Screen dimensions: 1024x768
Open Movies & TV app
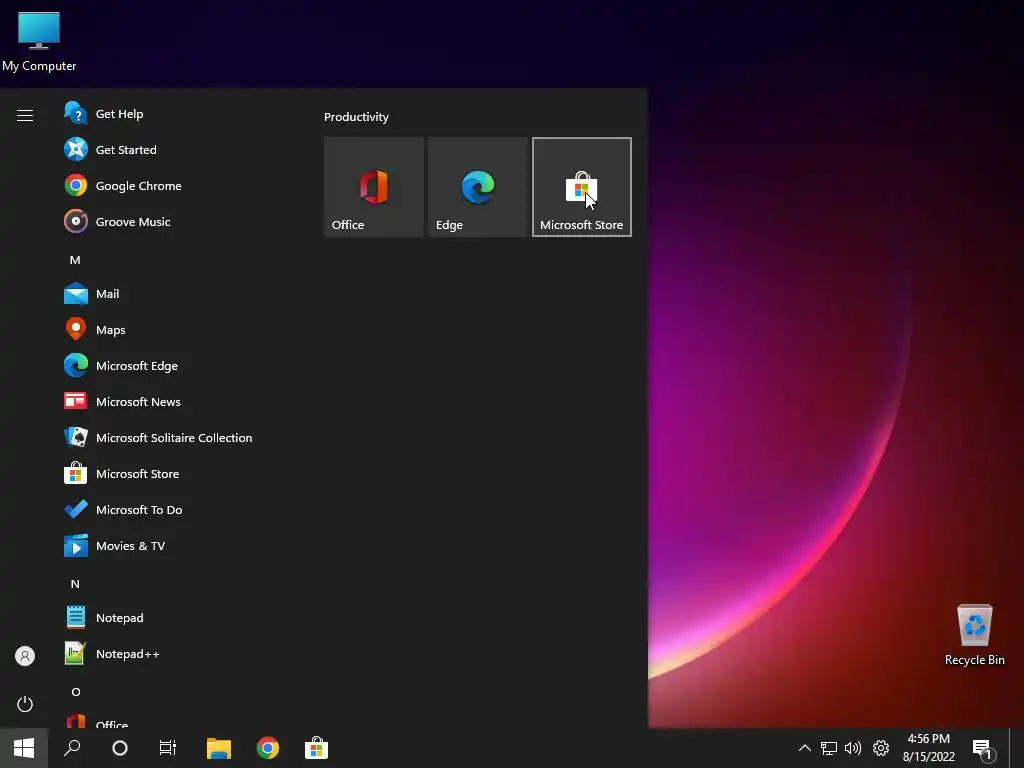click(x=176, y=545)
